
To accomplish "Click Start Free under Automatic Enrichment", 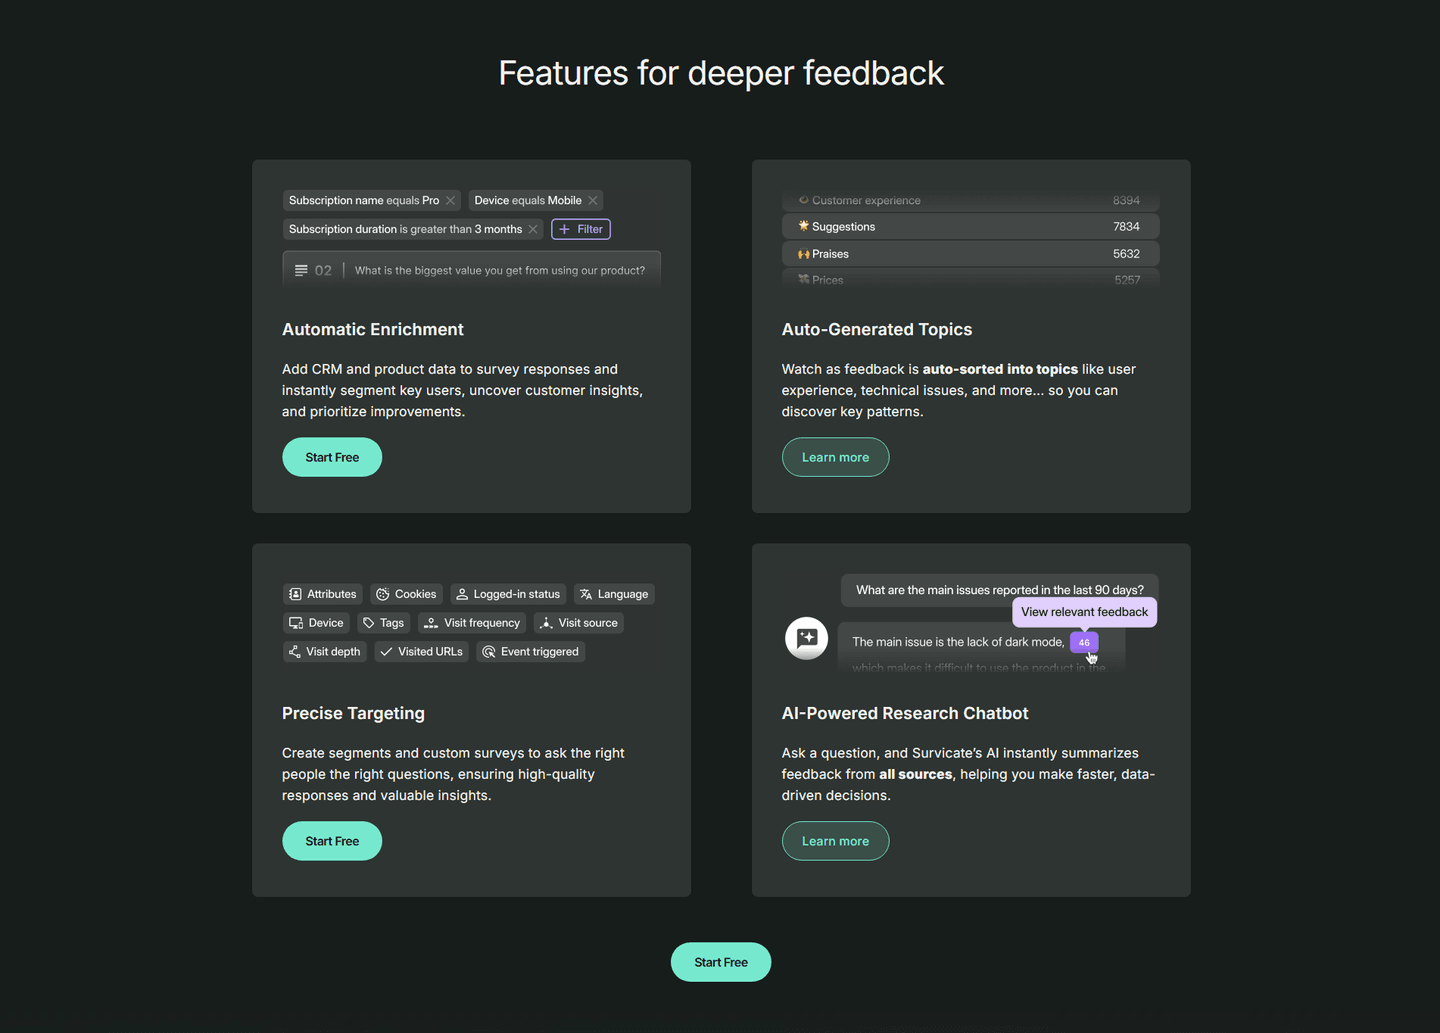I will (x=332, y=457).
